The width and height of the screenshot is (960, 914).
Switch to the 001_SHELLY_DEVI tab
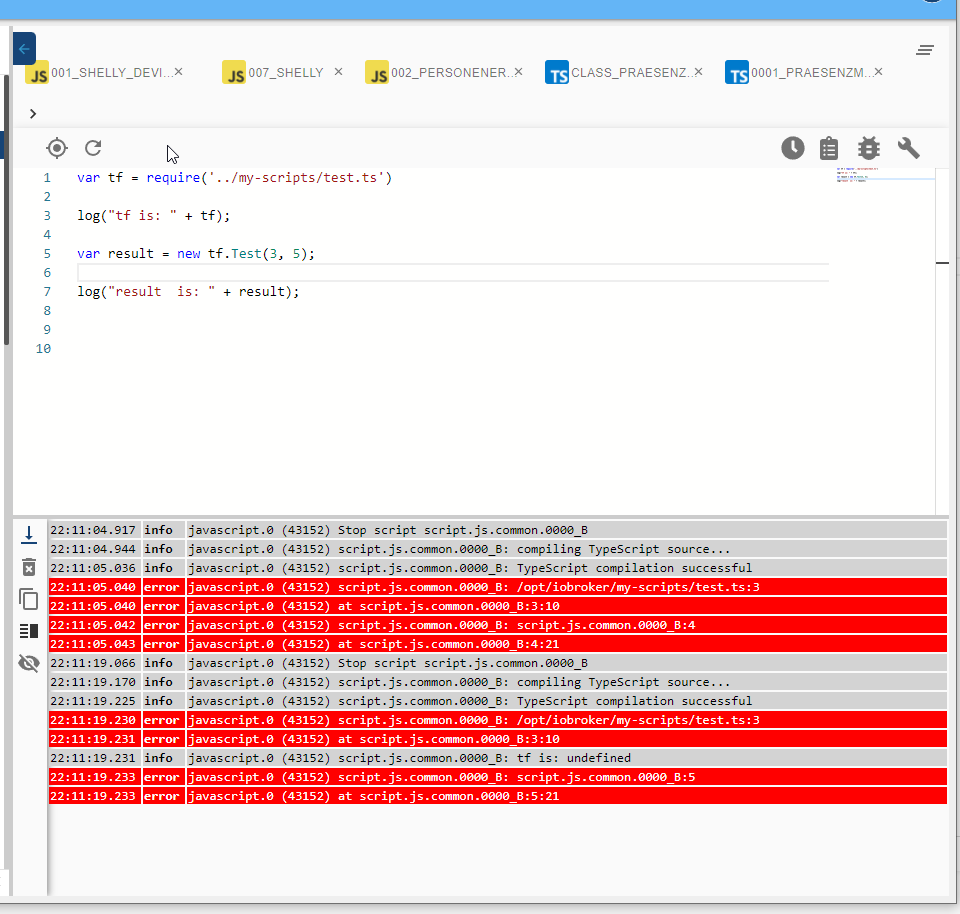111,73
